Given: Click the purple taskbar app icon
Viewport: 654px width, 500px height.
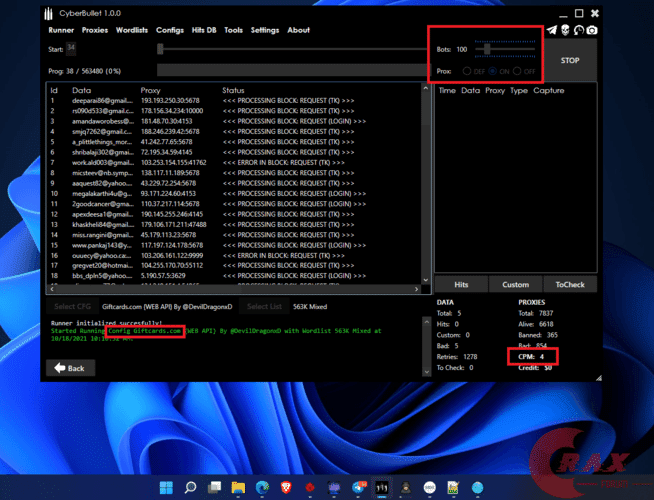Looking at the screenshot, I should [334, 487].
